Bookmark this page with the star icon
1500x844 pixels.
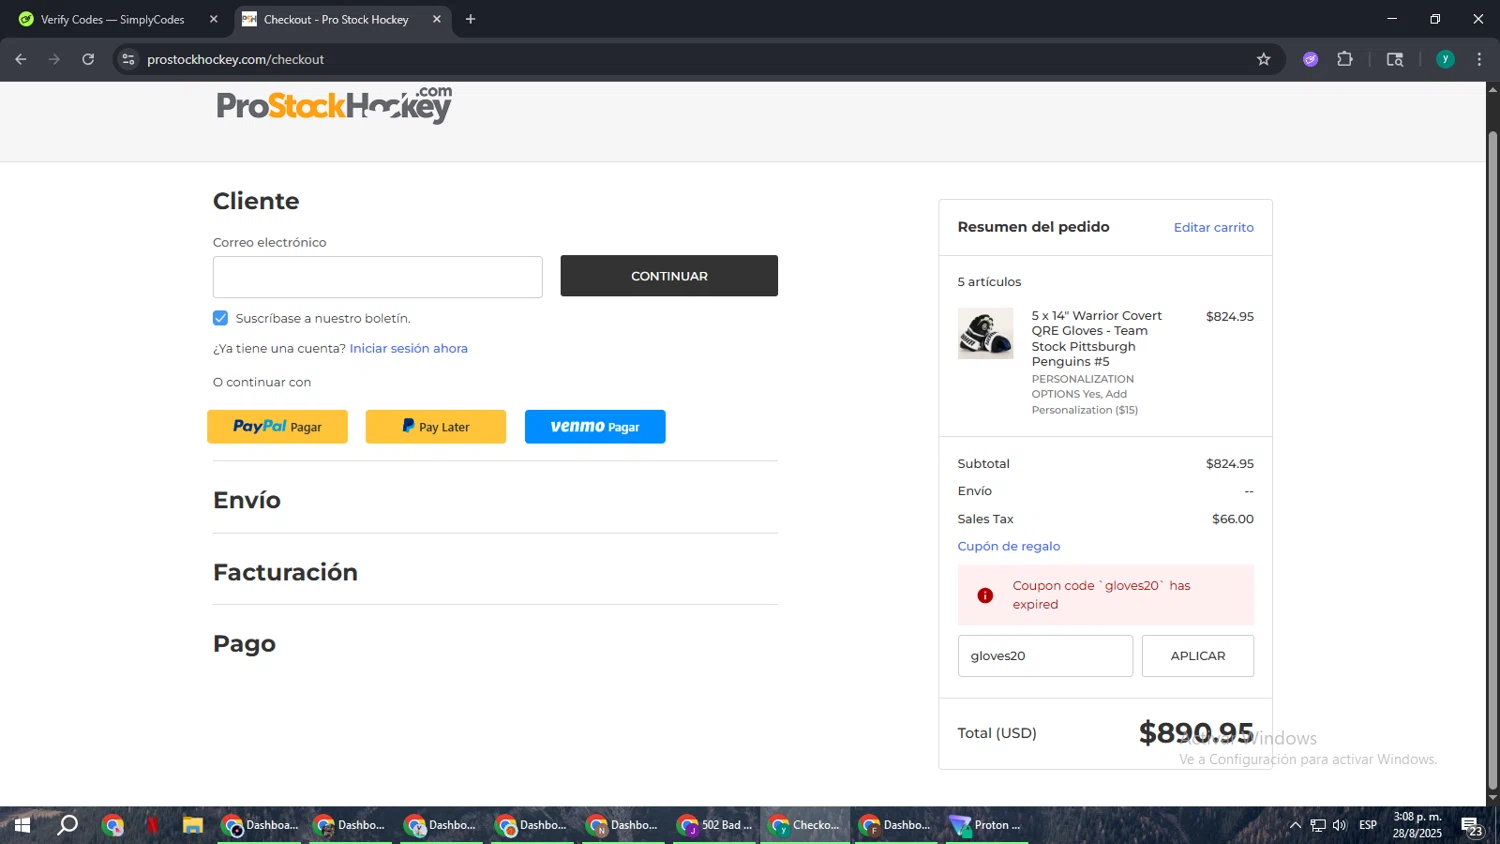[1263, 59]
